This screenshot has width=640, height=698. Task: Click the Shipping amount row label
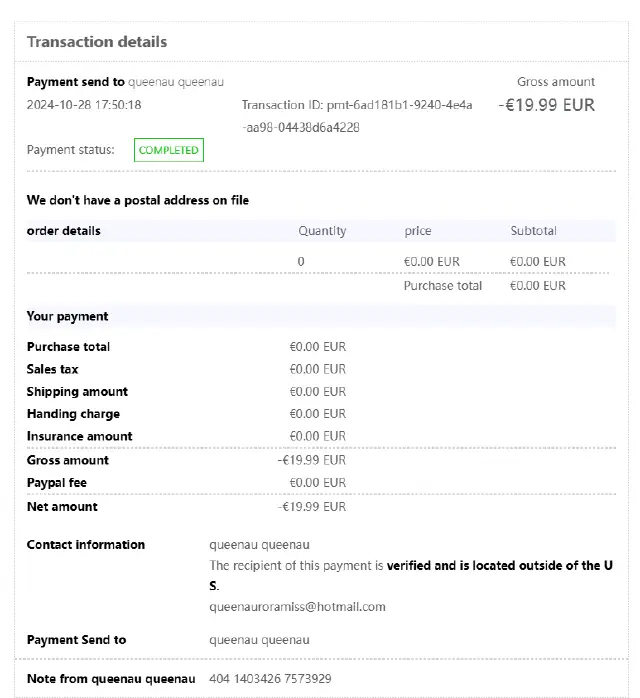[77, 391]
